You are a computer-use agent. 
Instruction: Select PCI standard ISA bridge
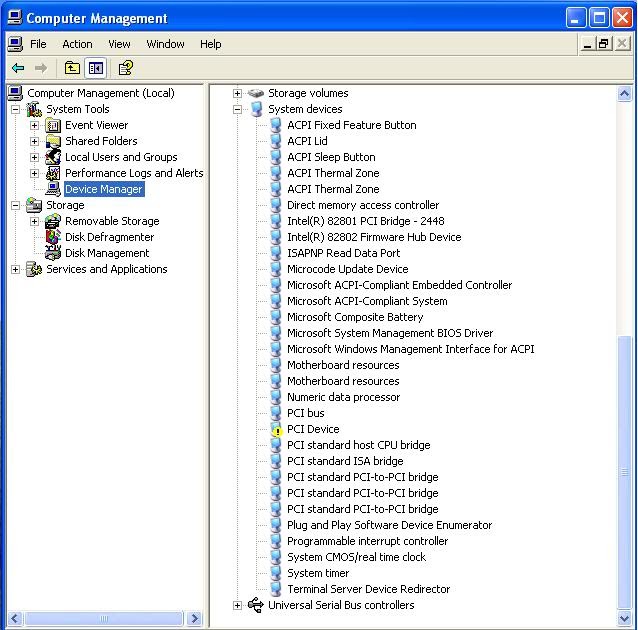345,462
